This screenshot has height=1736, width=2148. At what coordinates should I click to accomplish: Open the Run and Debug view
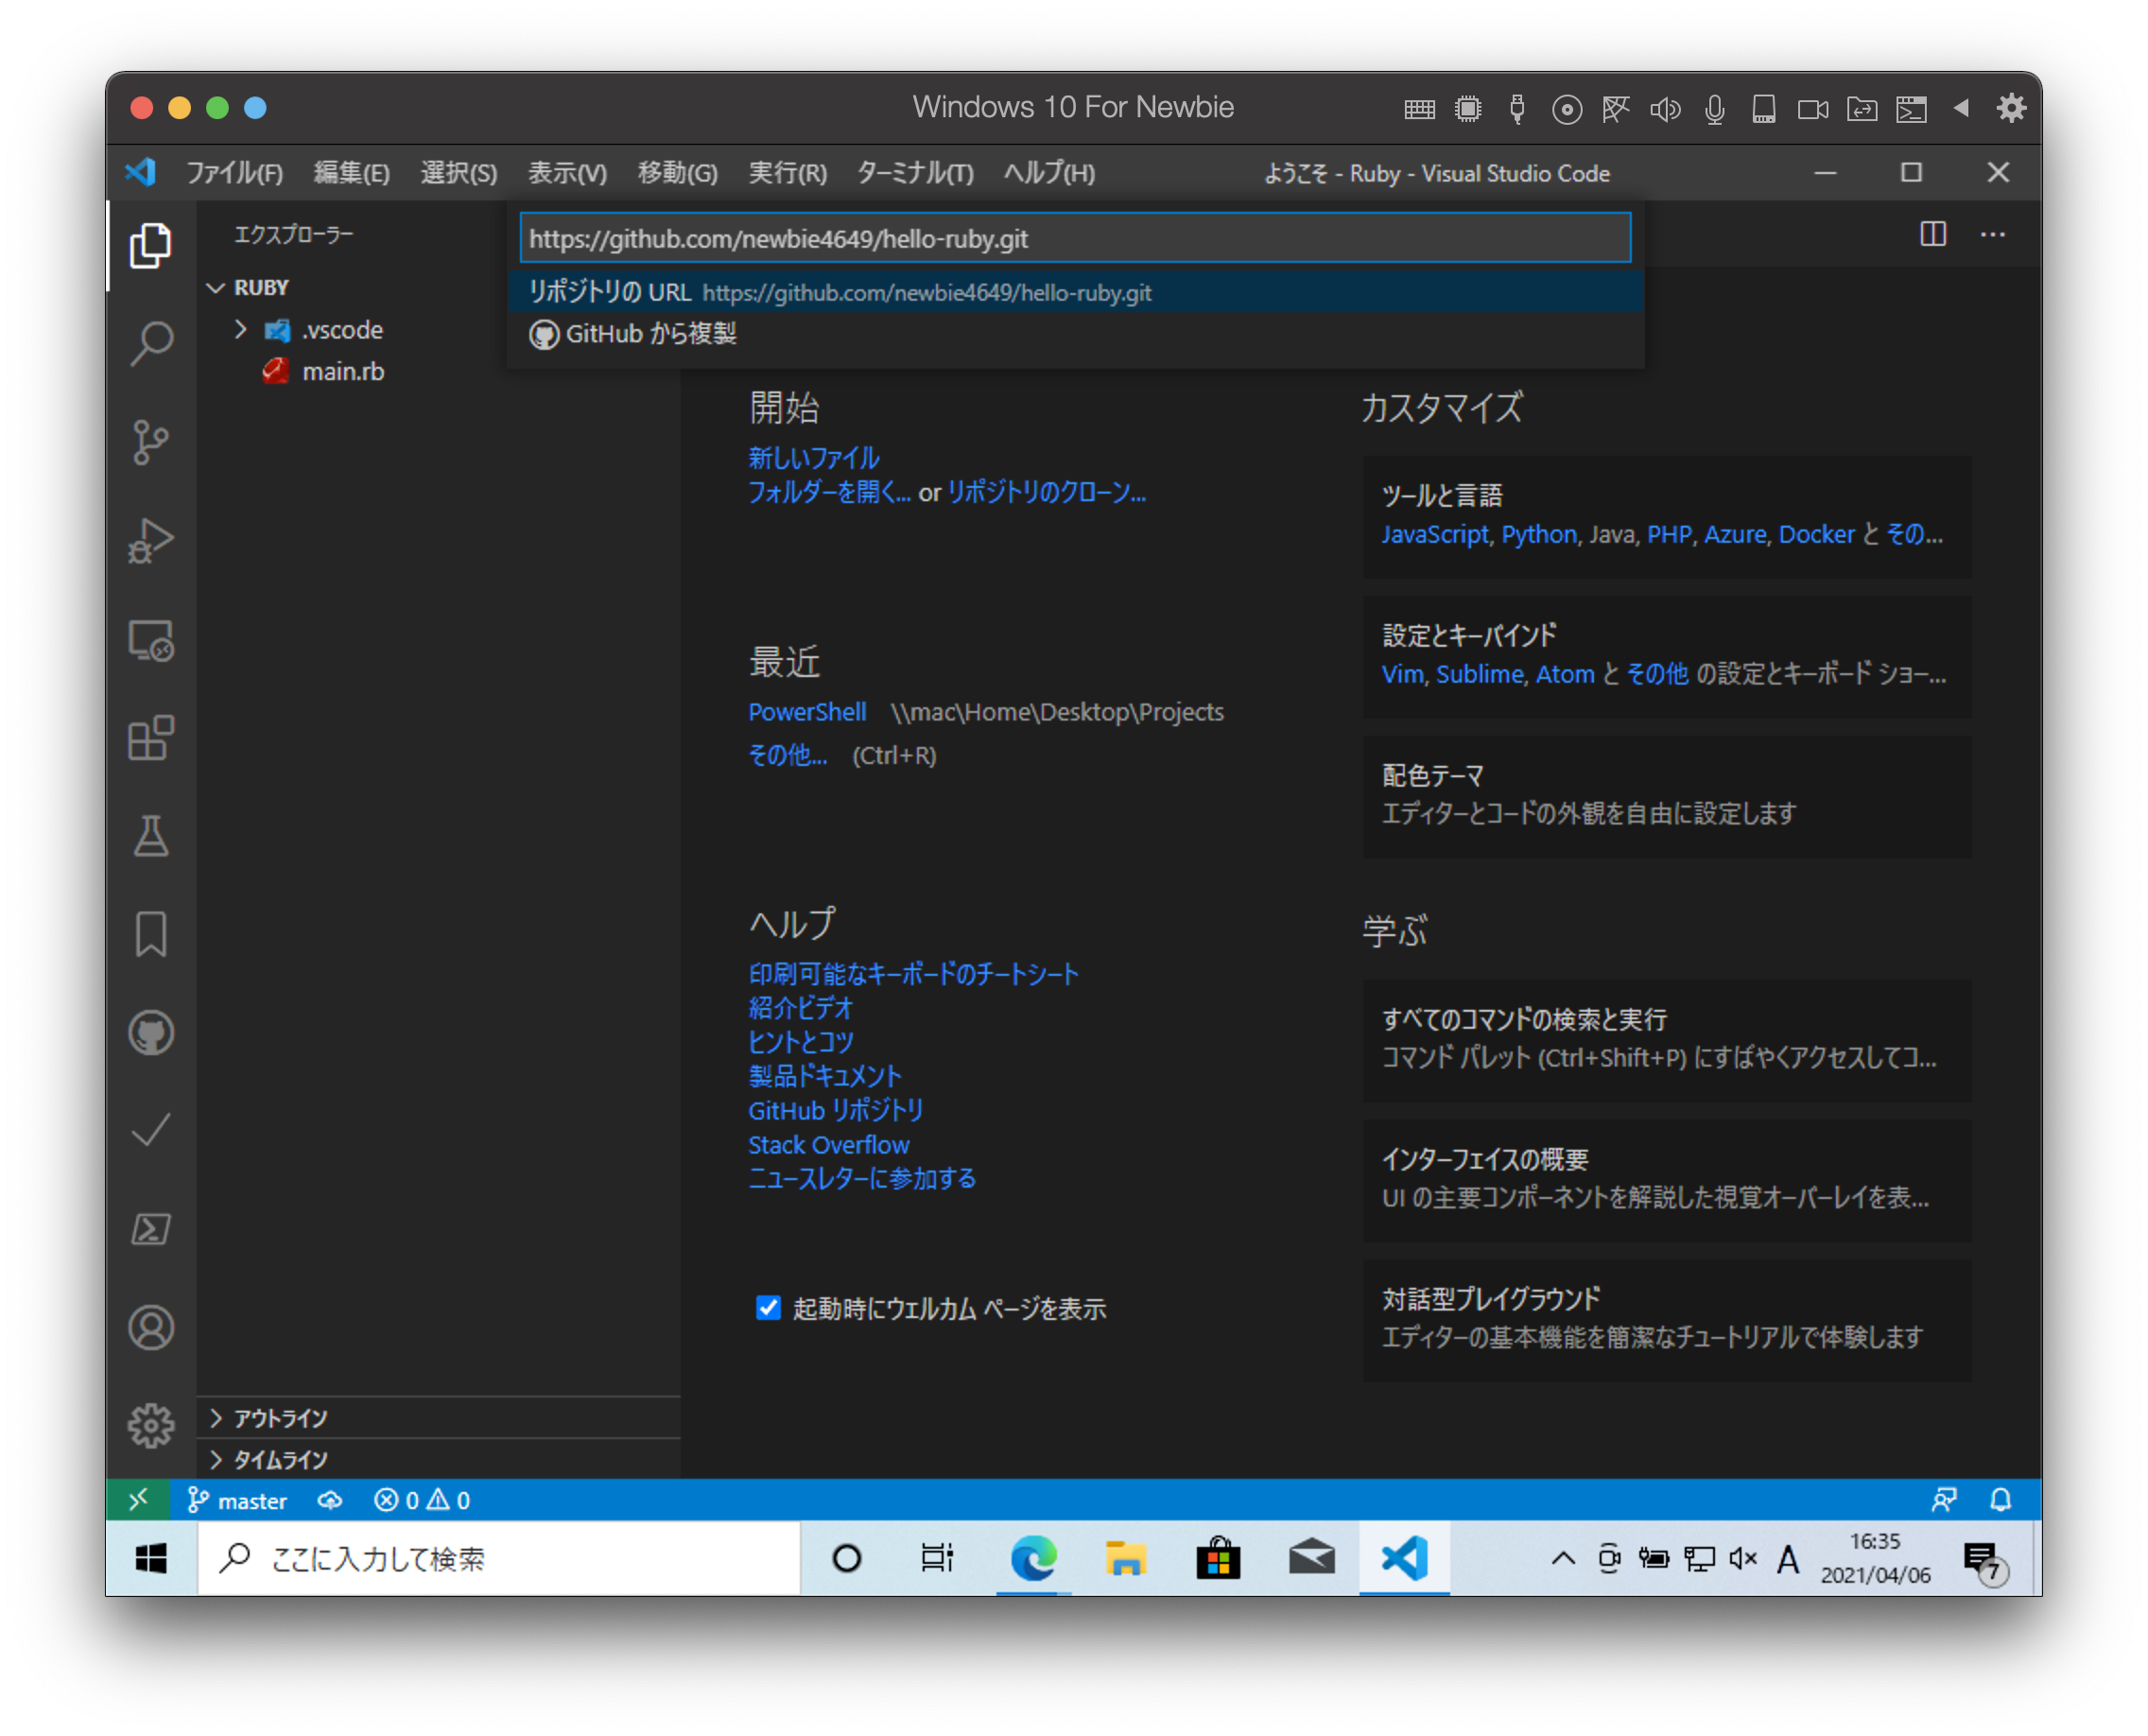click(151, 540)
